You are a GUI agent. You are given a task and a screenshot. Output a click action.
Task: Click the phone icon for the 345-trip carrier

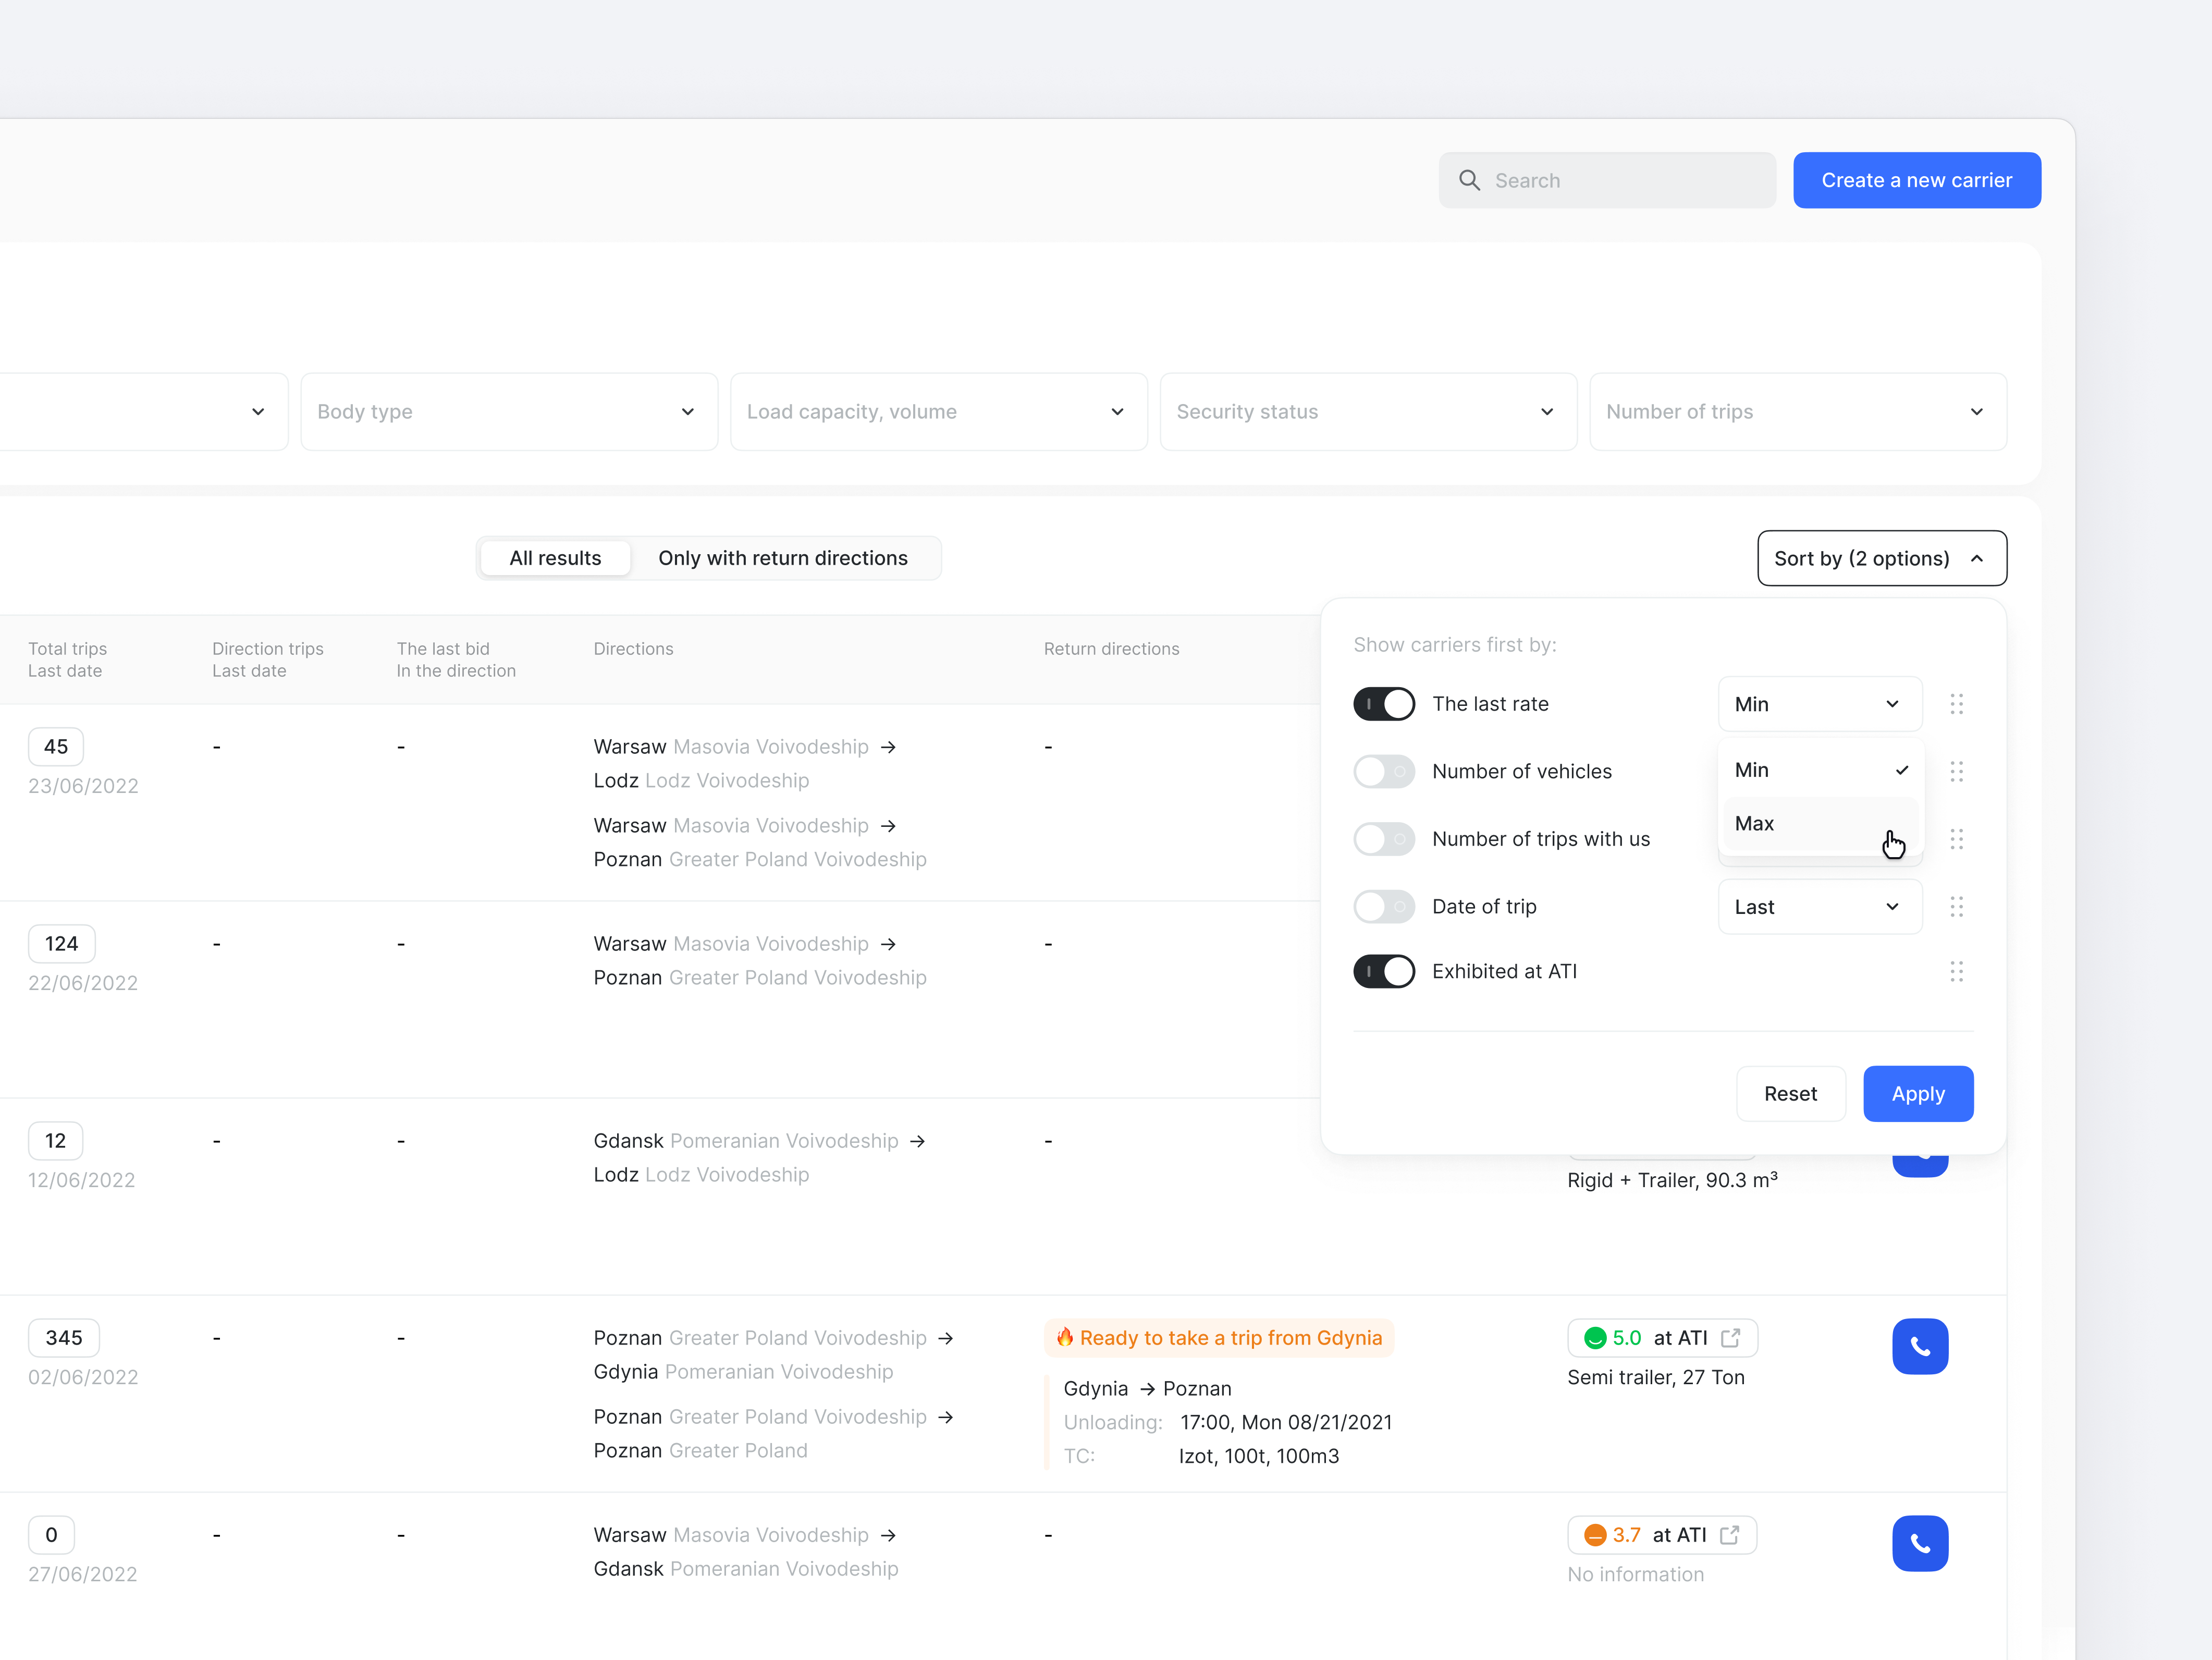click(x=1920, y=1347)
